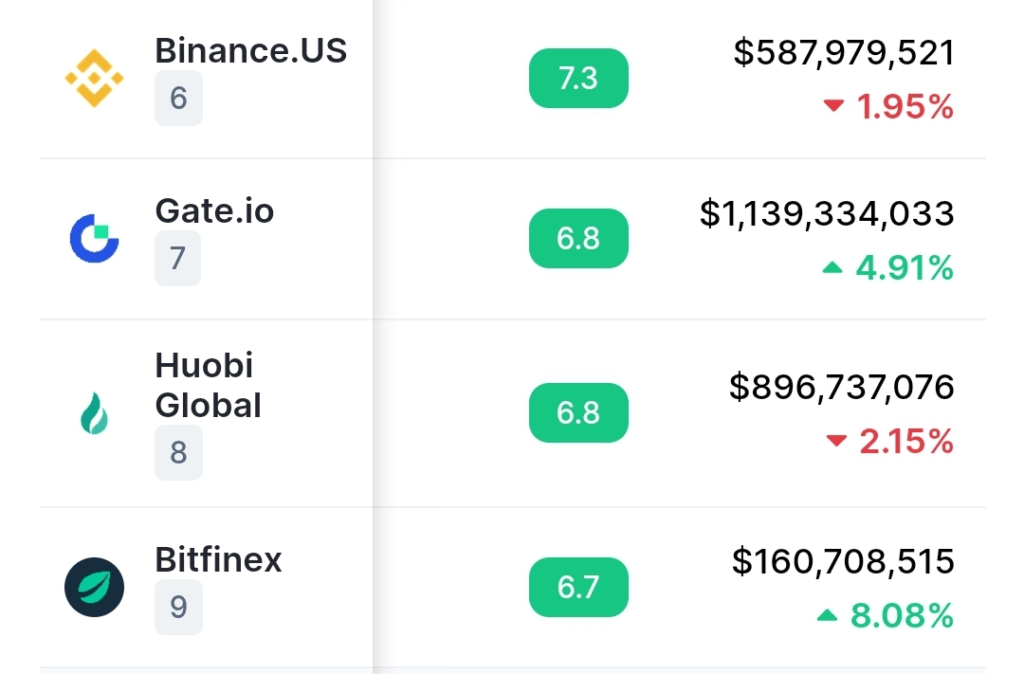Click the Binance.US exchange logo
Screen dimensions: 1024x674
point(94,78)
